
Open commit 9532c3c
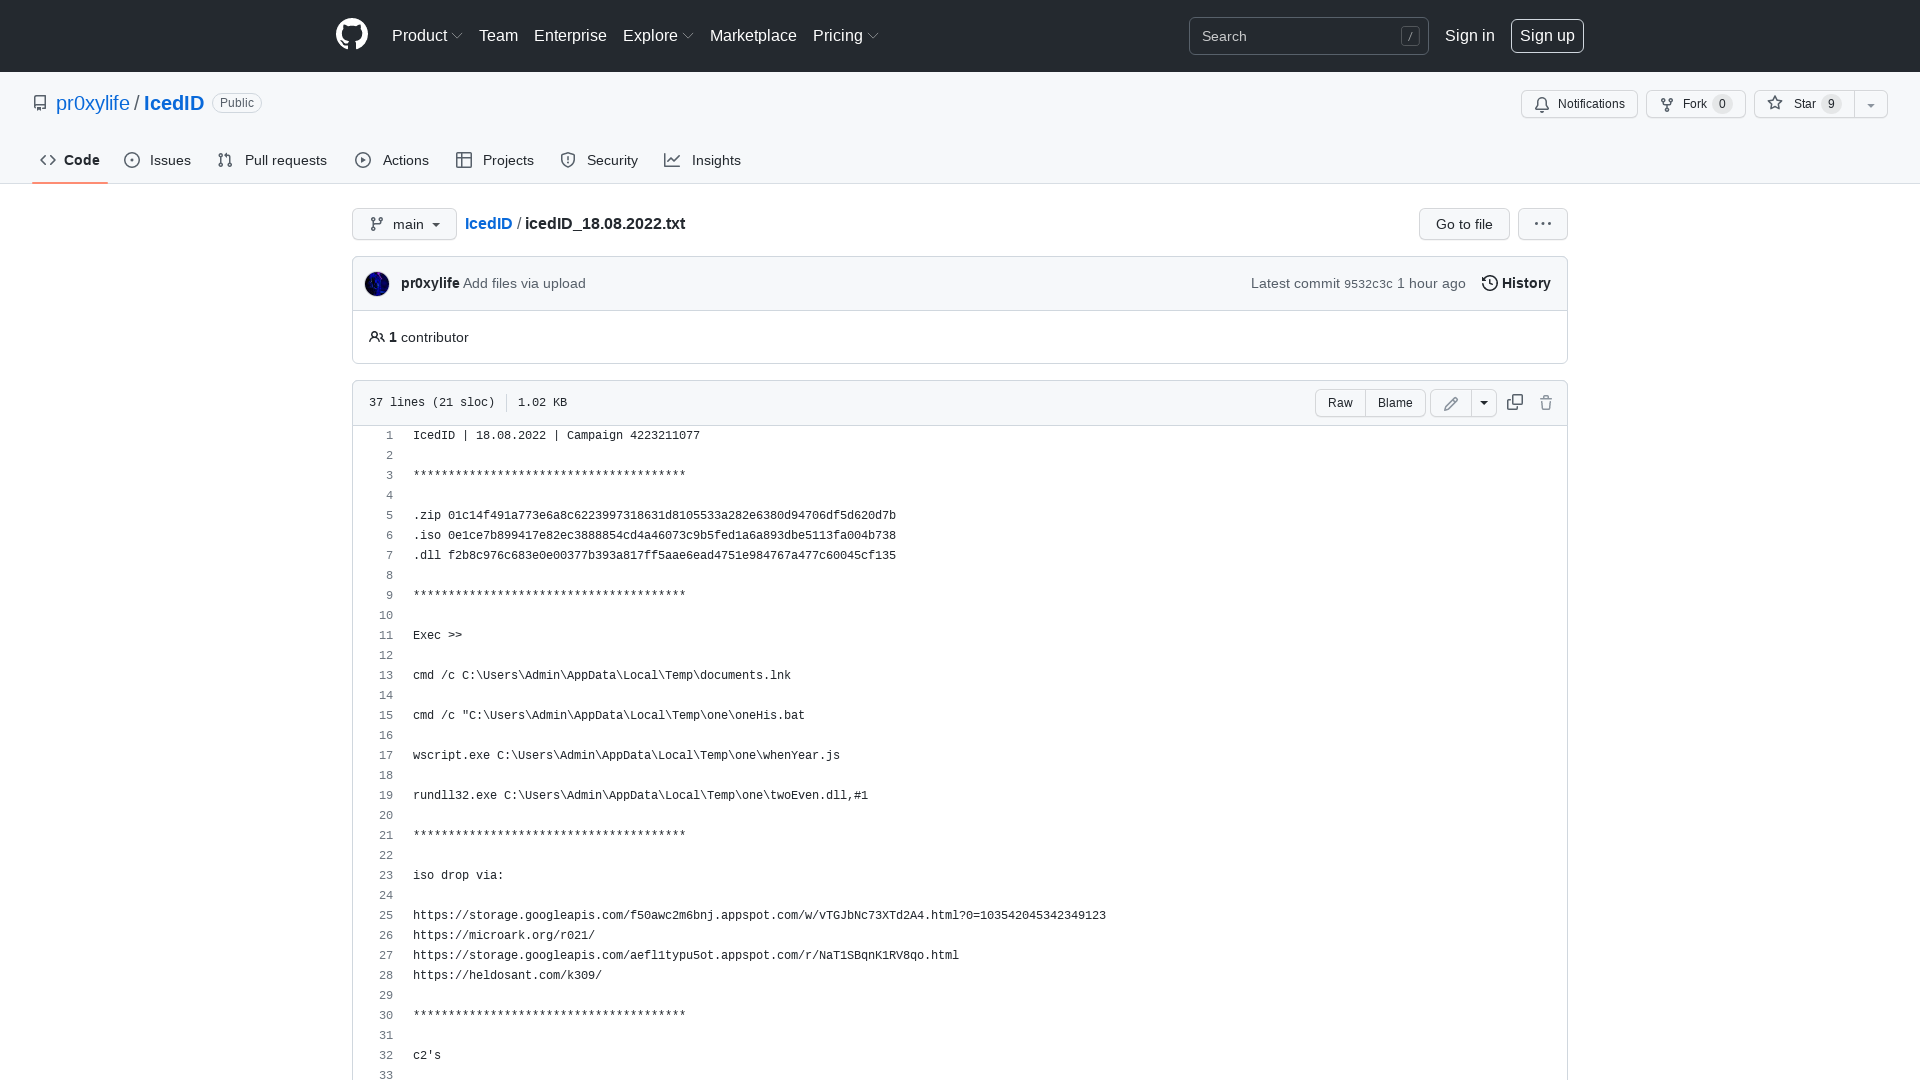1368,283
